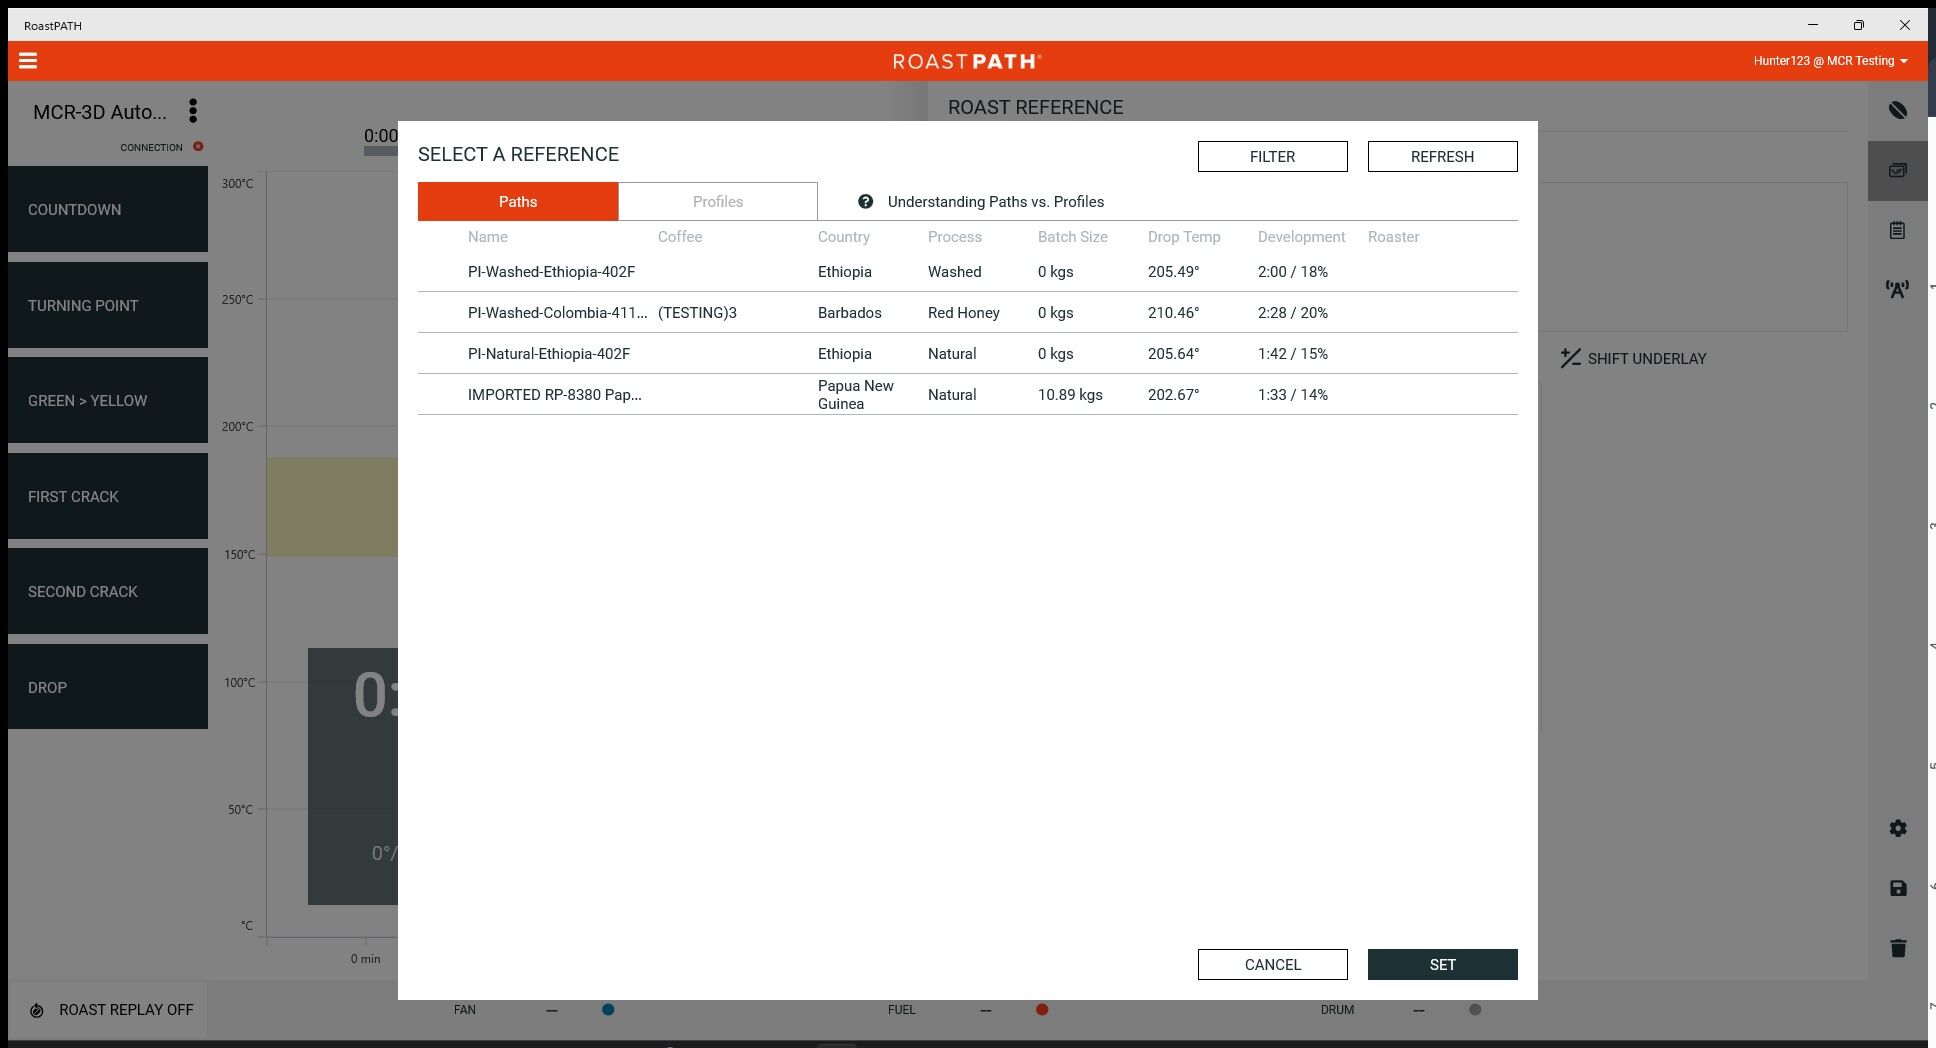
Task: Click the SHIFT UNDERLAY label
Action: pos(1647,359)
